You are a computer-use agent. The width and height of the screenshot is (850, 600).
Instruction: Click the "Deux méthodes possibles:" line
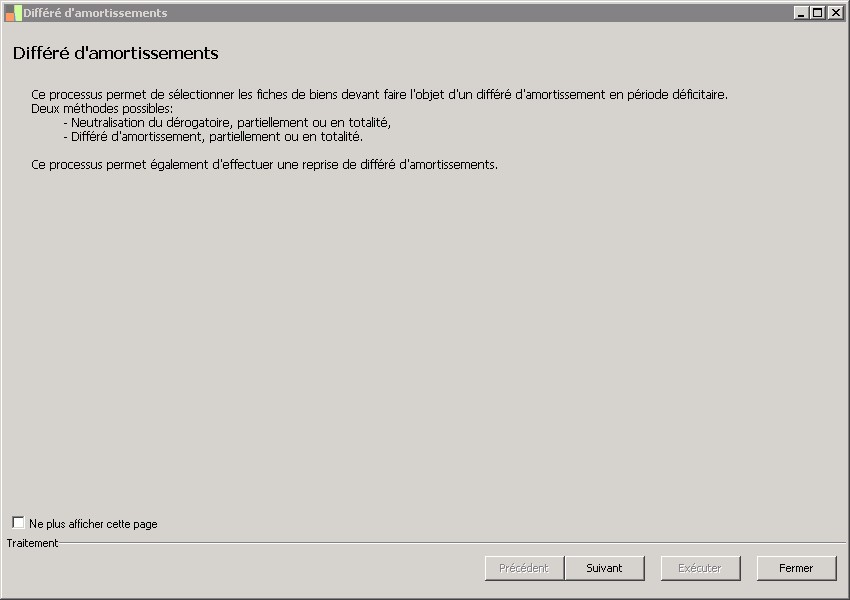point(102,108)
